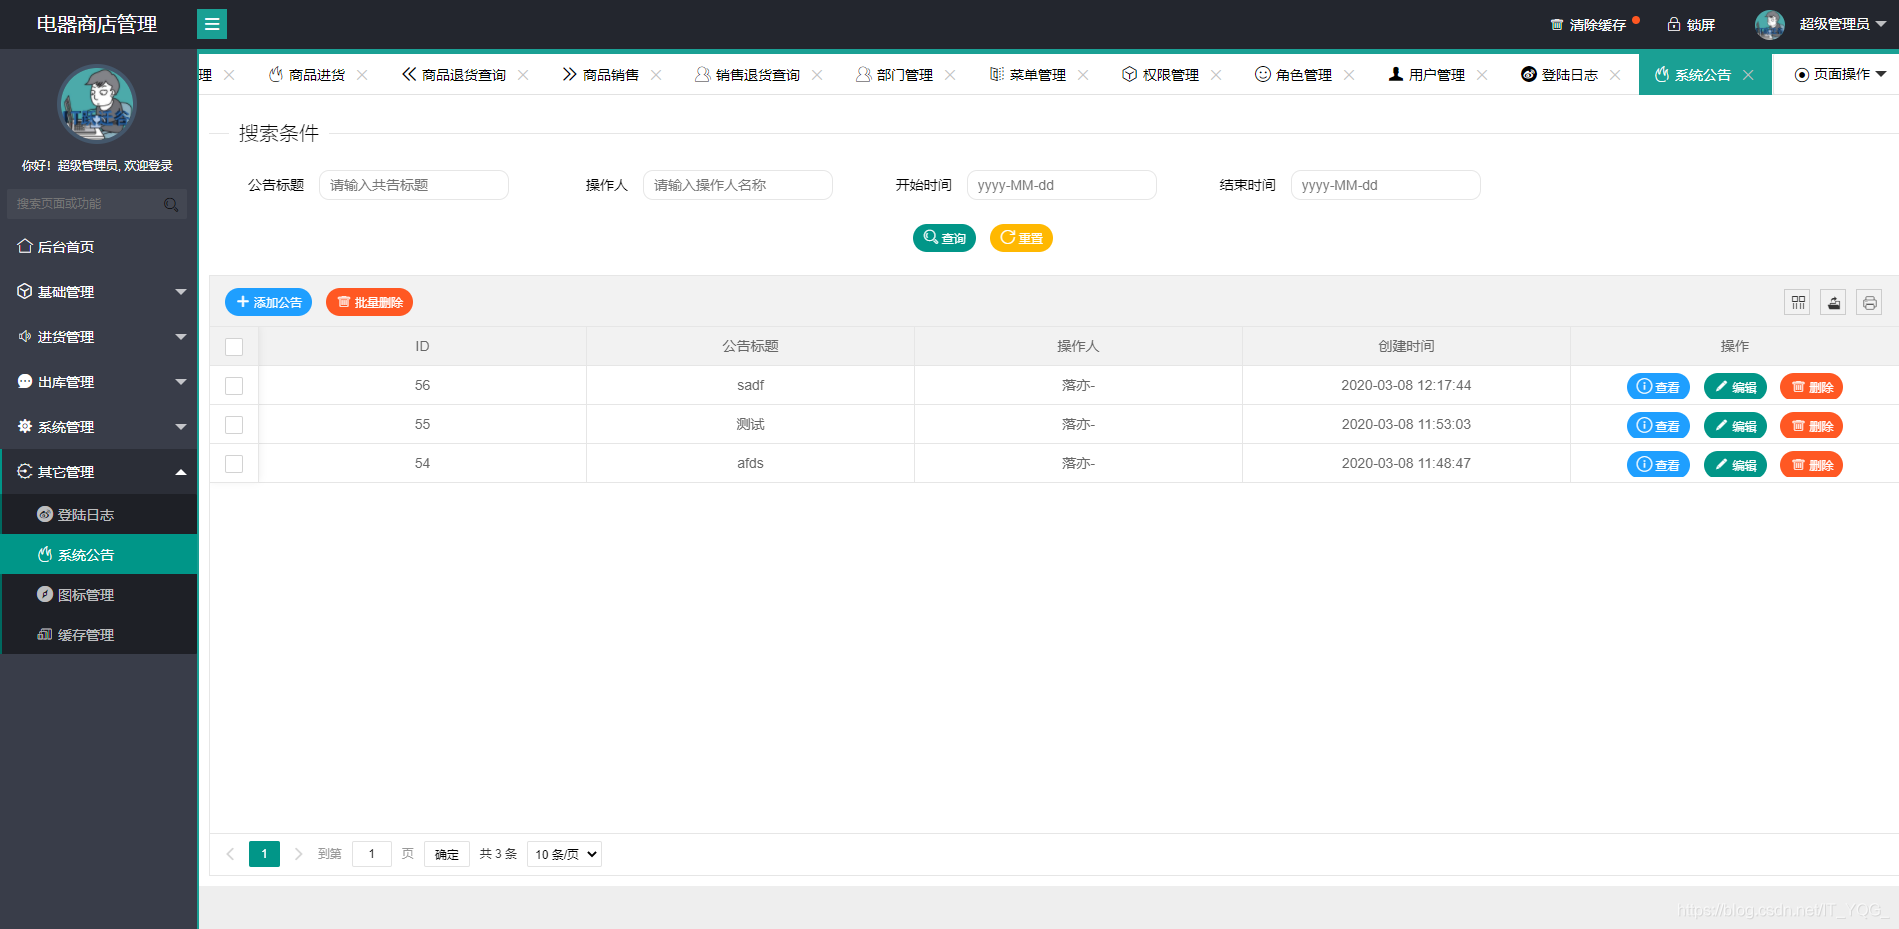
Task: Open the 10条/页 page size dropdown
Action: click(563, 853)
